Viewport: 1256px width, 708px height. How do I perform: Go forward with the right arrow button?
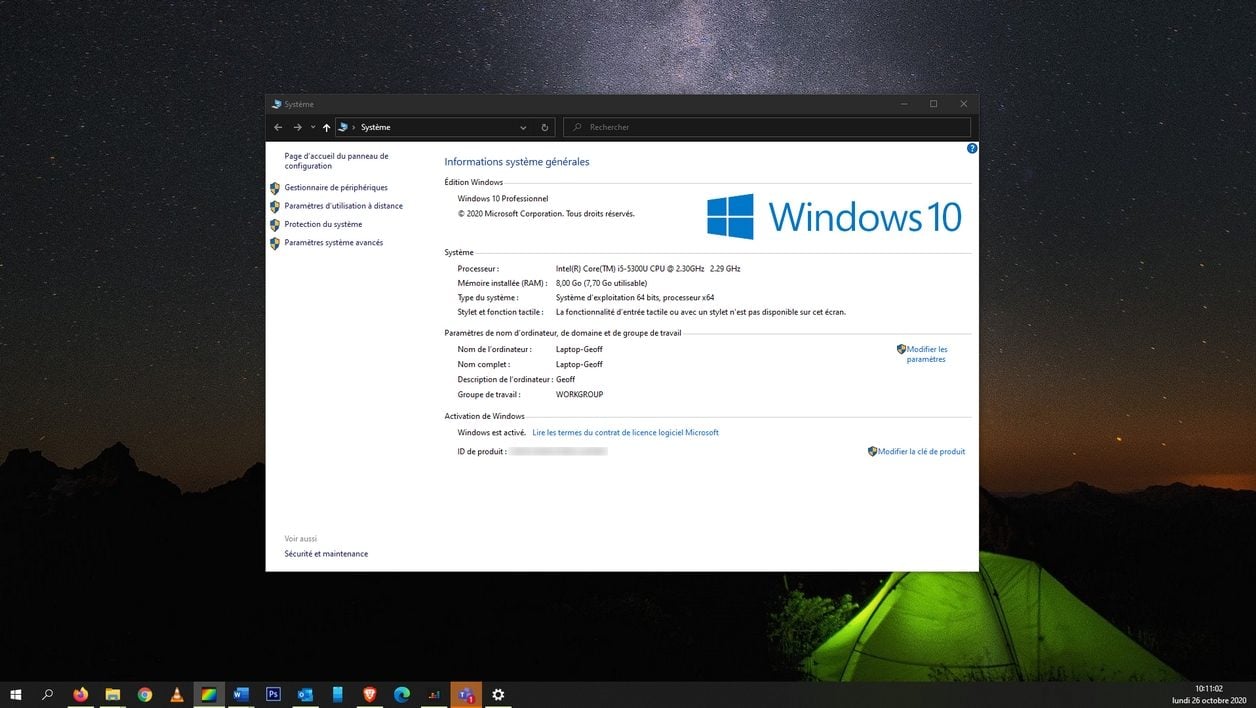(x=297, y=127)
